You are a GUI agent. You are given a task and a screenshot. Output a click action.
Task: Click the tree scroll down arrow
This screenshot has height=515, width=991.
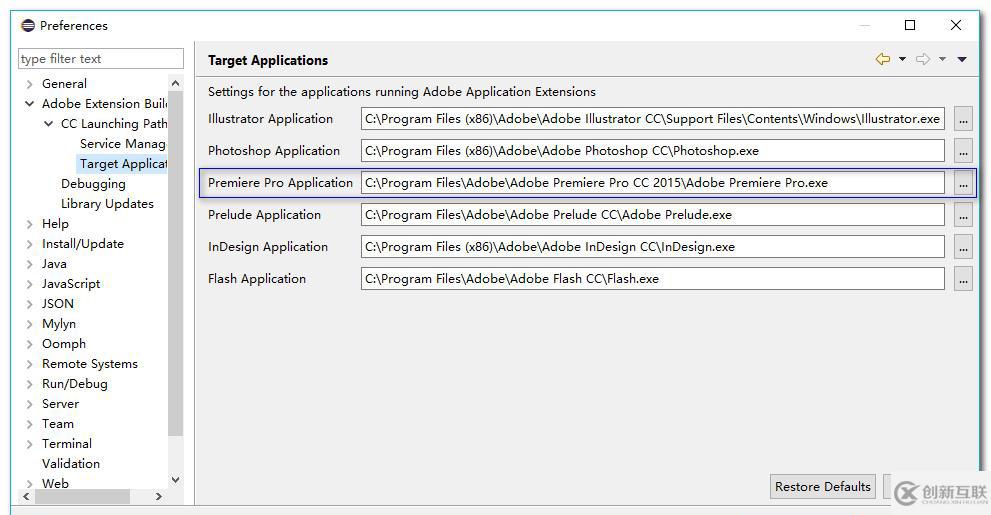pos(176,480)
